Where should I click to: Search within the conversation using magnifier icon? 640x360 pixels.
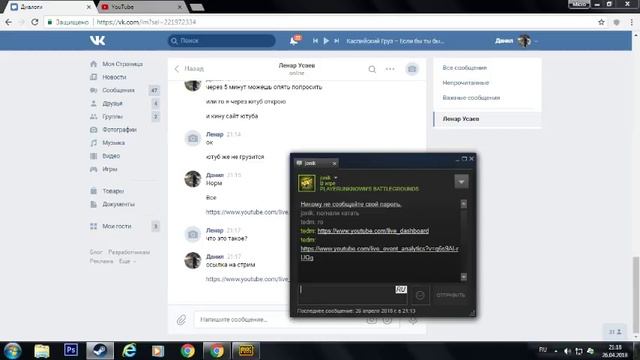(x=372, y=69)
